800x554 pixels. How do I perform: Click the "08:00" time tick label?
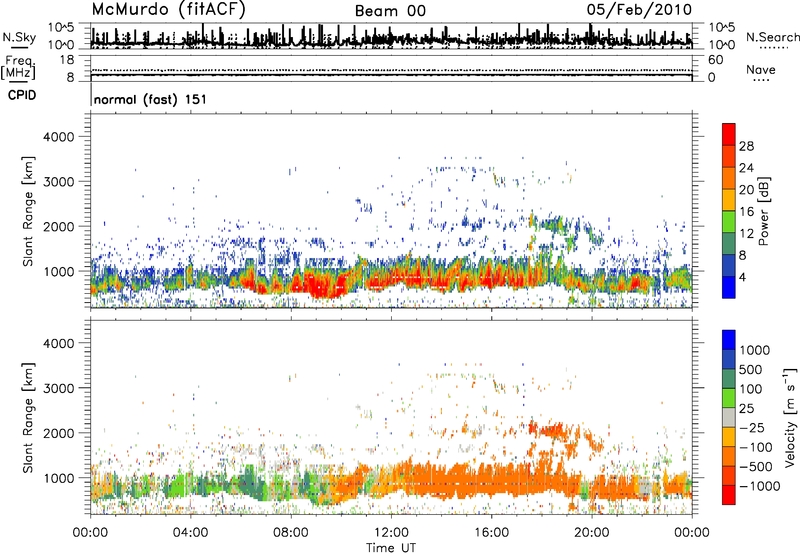tap(291, 533)
